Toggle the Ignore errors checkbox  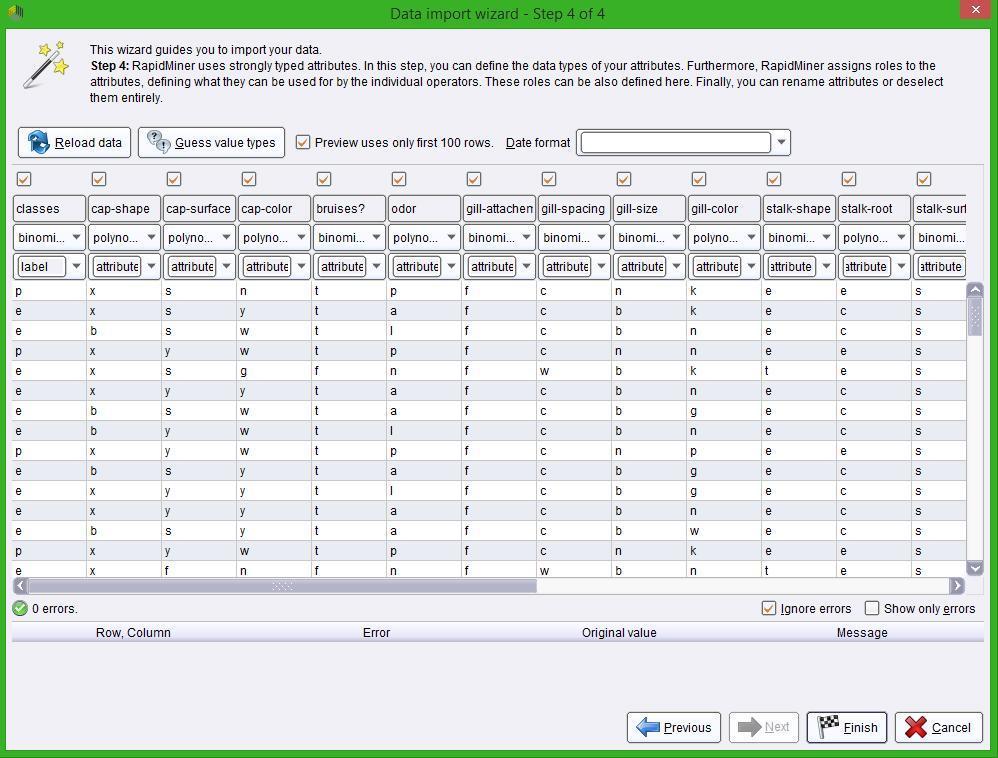click(x=769, y=608)
